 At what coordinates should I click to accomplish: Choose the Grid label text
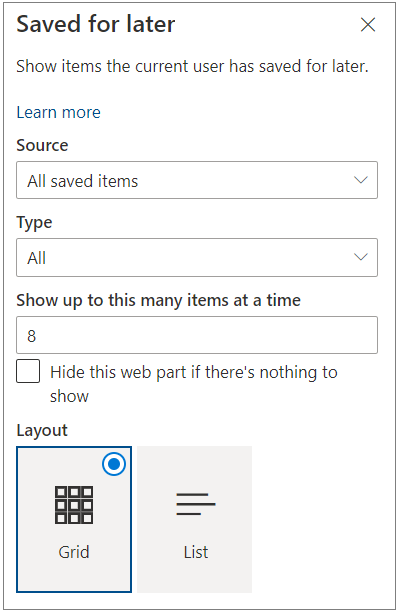click(x=74, y=552)
